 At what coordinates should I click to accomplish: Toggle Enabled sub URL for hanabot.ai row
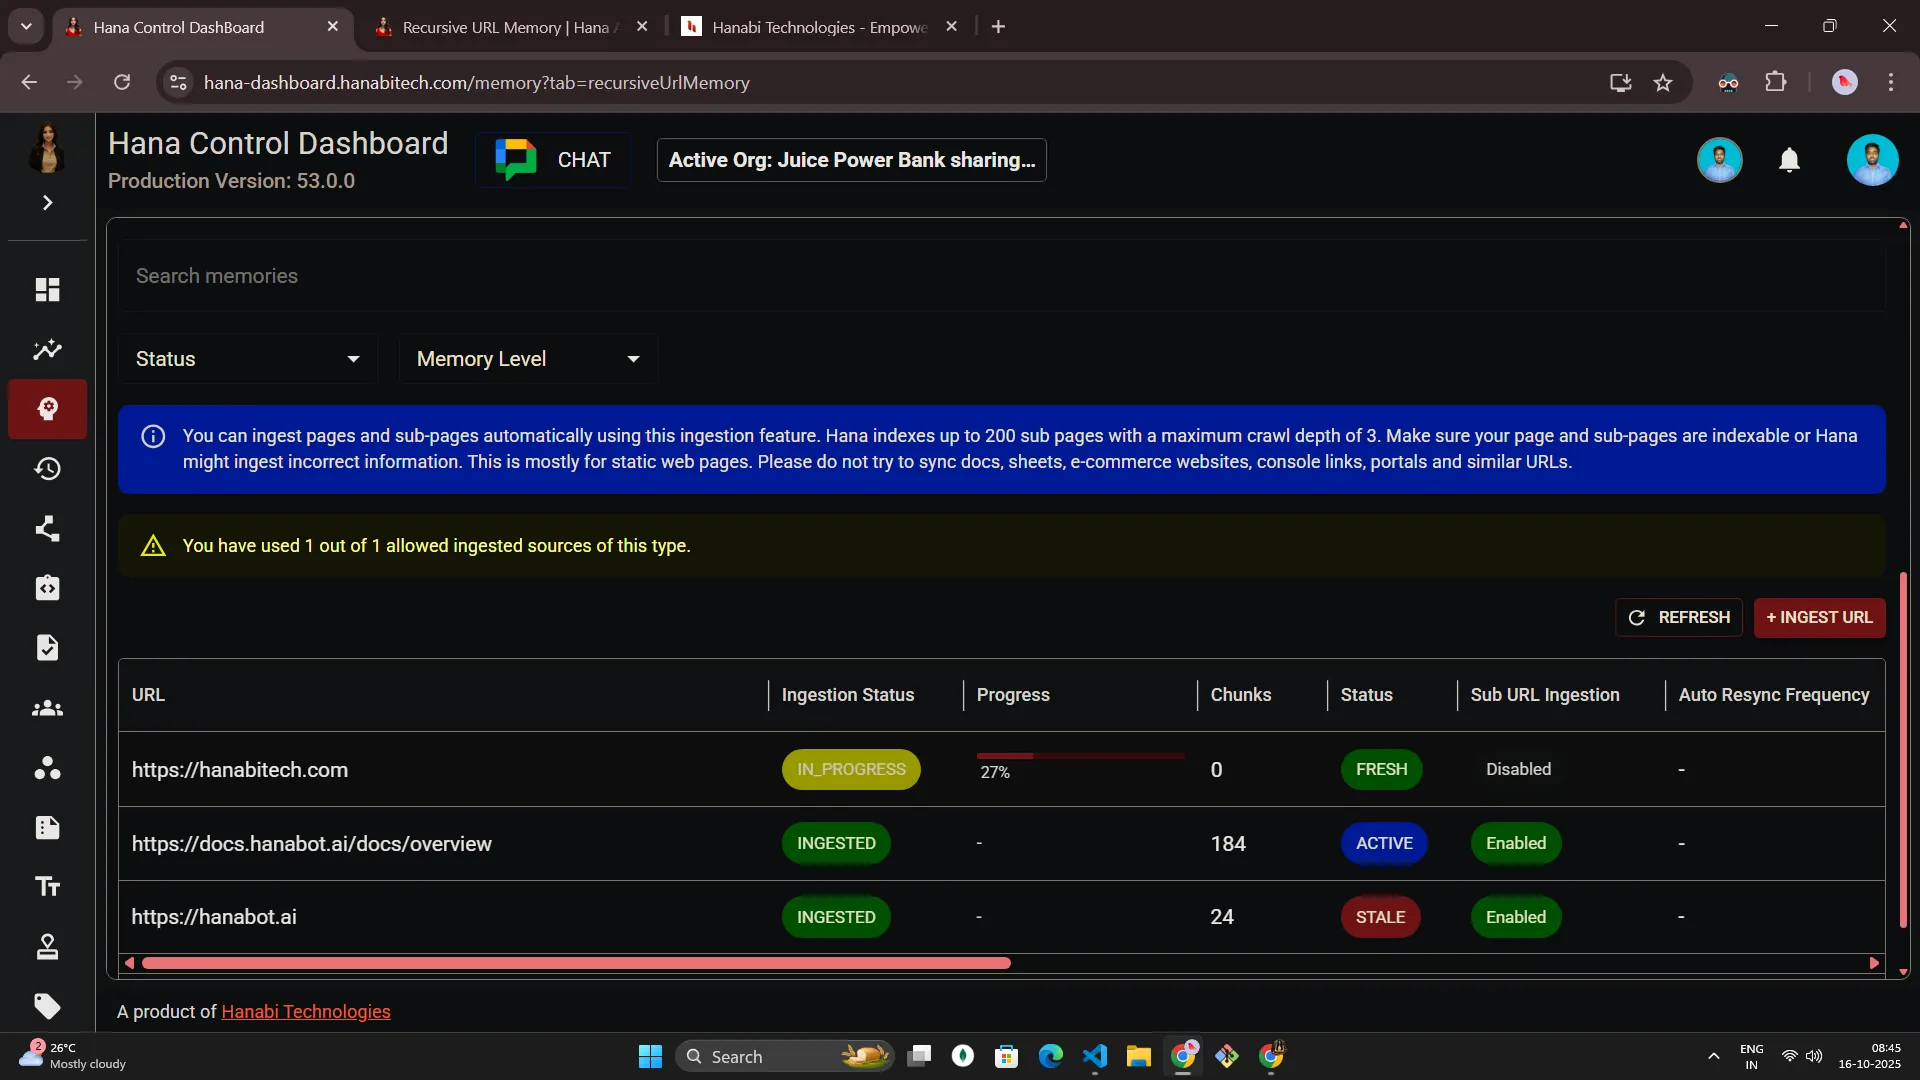[x=1515, y=917]
